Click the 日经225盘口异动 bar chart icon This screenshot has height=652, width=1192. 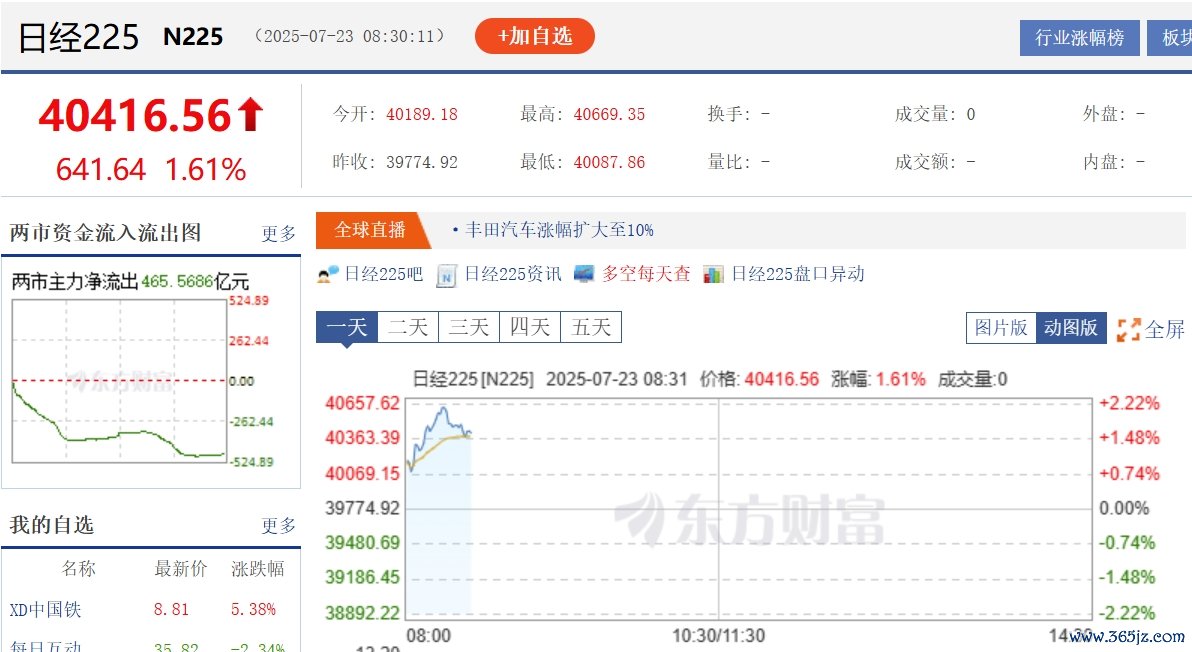[713, 274]
